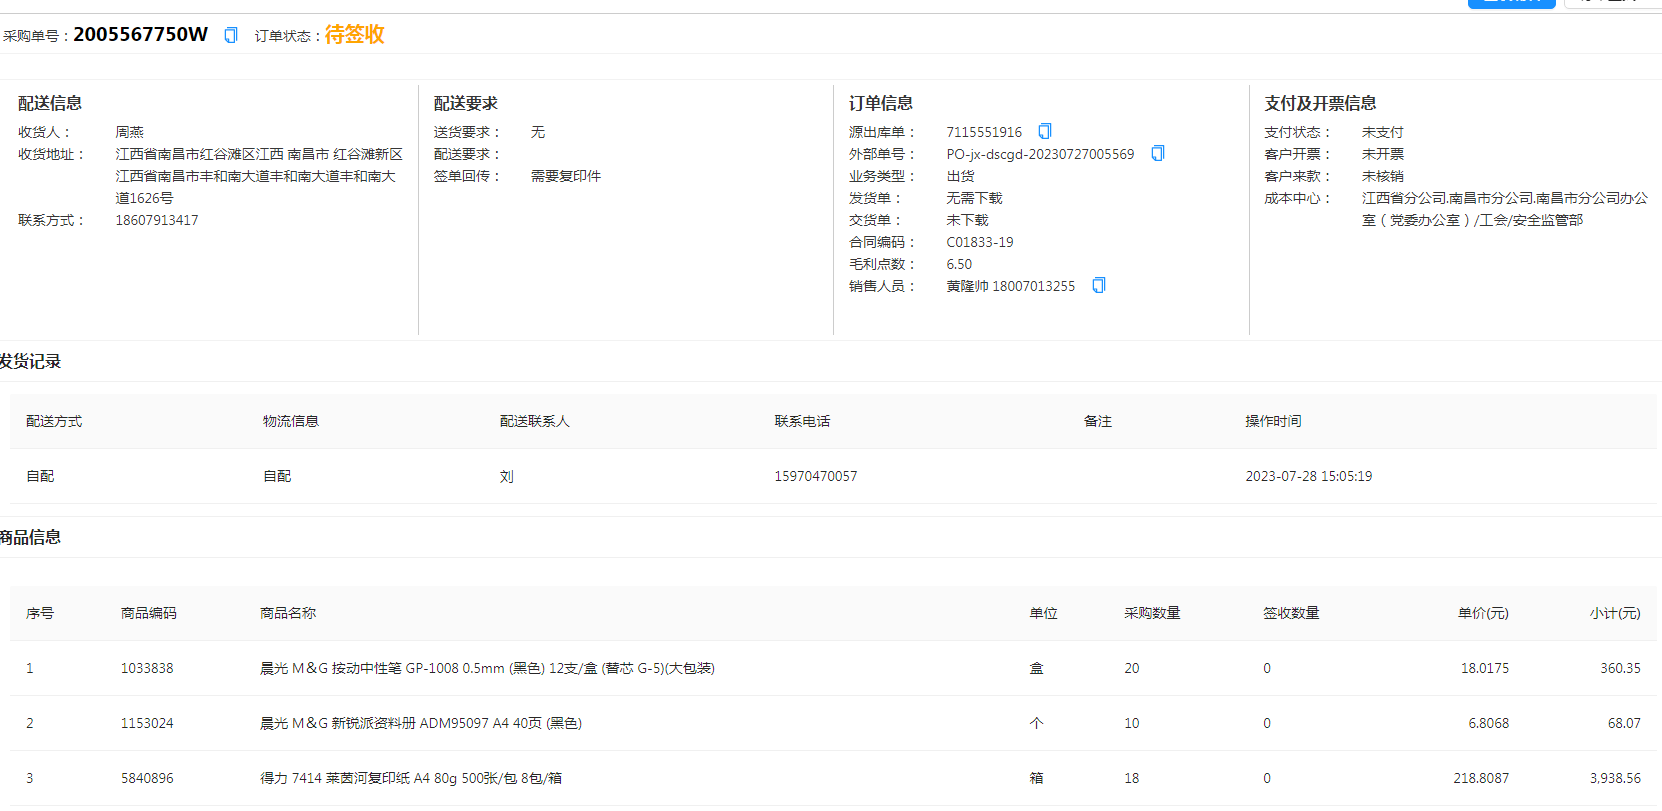Viewport: 1662px width, 811px height.
Task: Click the blue primary button at top right
Action: pyautogui.click(x=1511, y=3)
